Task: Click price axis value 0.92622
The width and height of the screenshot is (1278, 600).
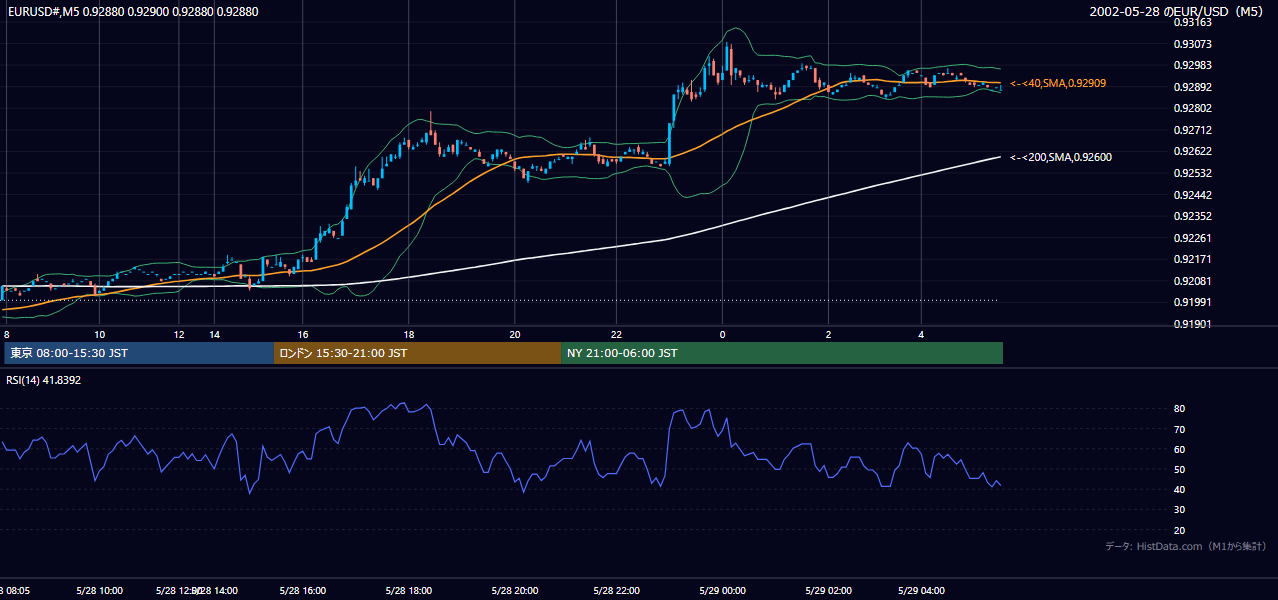Action: point(1192,152)
